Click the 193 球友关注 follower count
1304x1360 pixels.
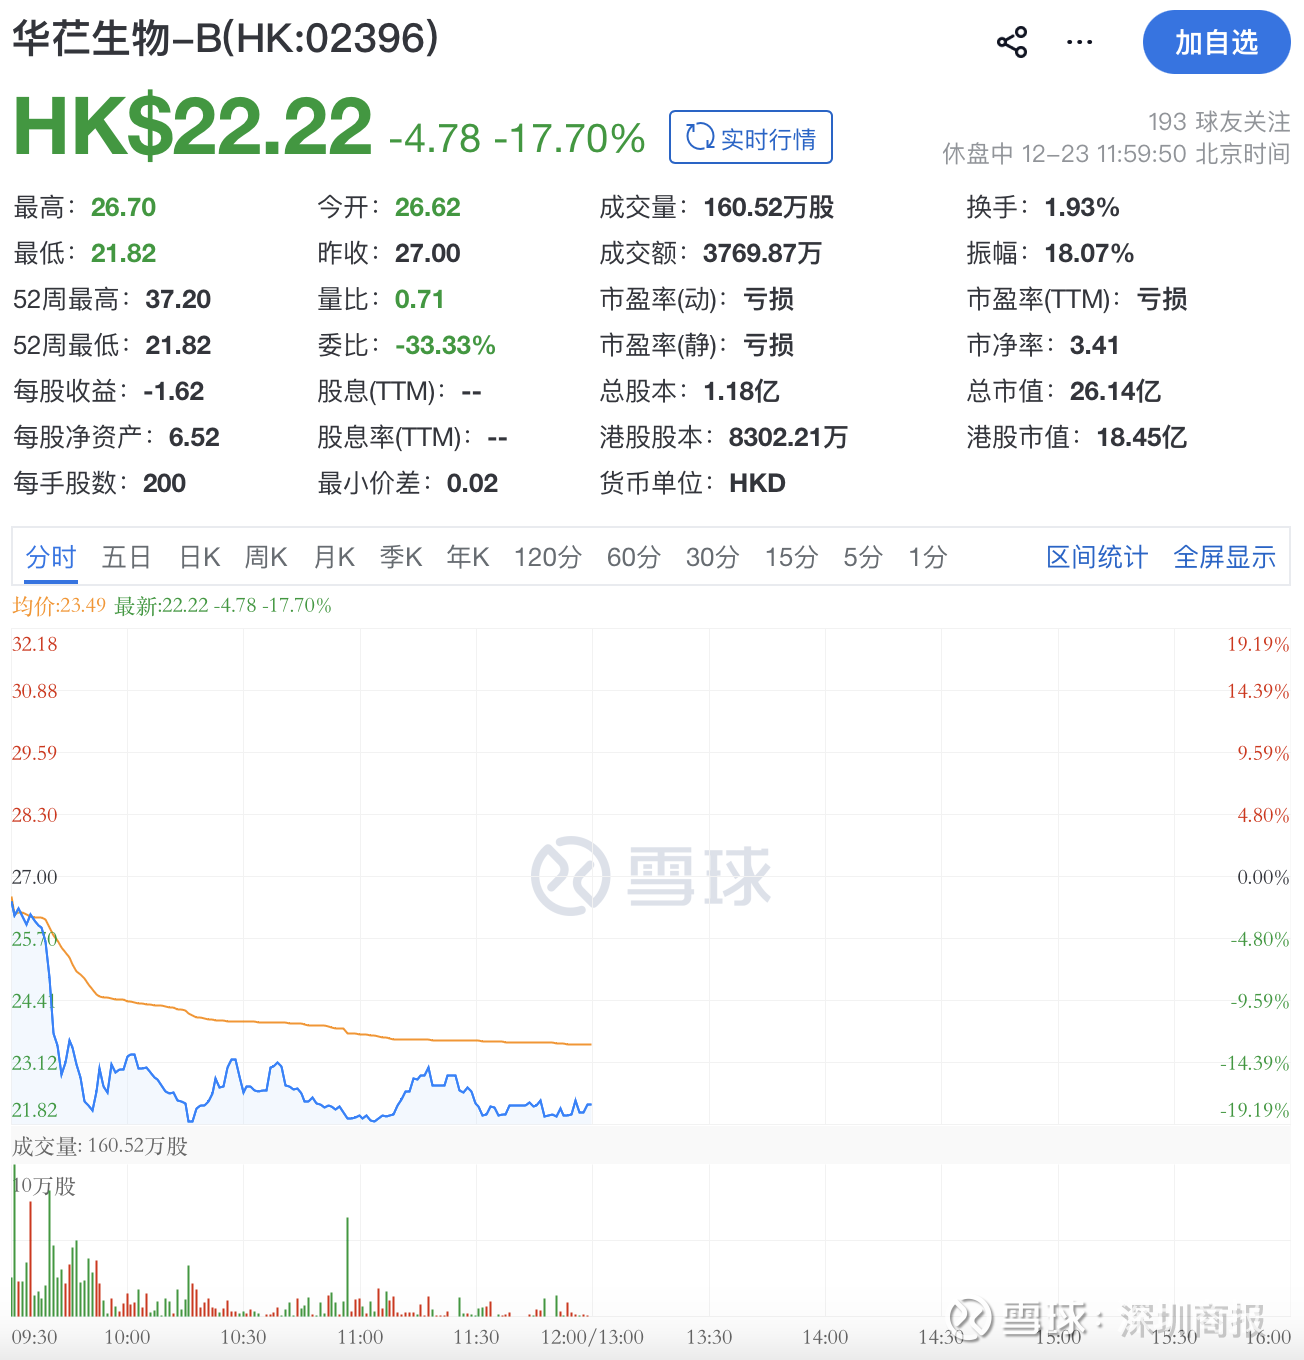[1219, 122]
